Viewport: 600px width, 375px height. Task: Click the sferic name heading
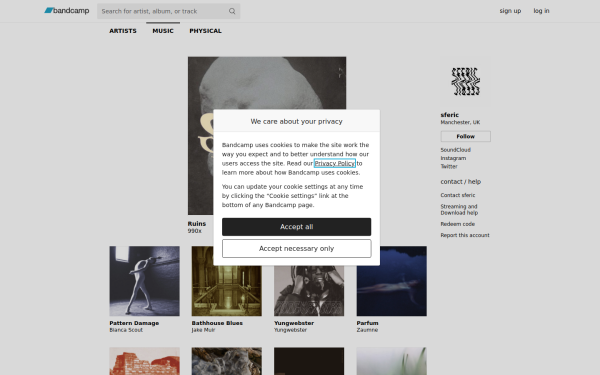click(x=450, y=115)
